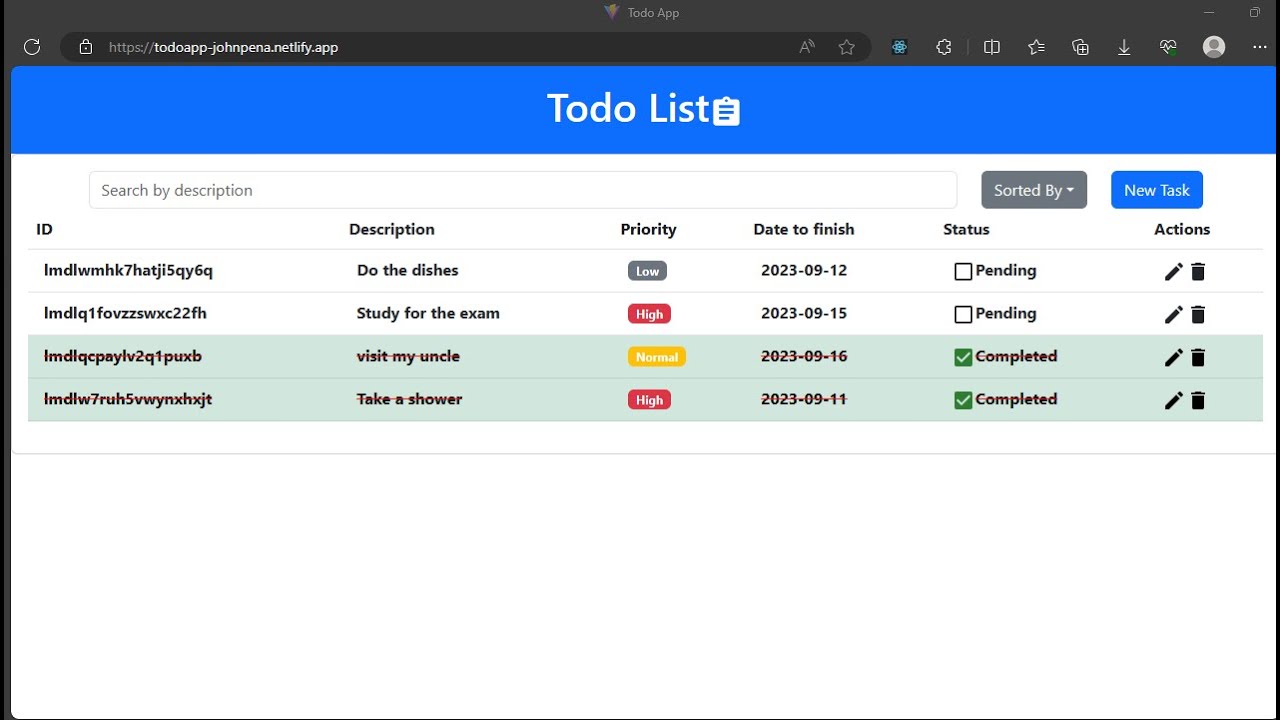Image resolution: width=1280 pixels, height=720 pixels.
Task: Click the 'Todo List' heading
Action: coord(643,109)
